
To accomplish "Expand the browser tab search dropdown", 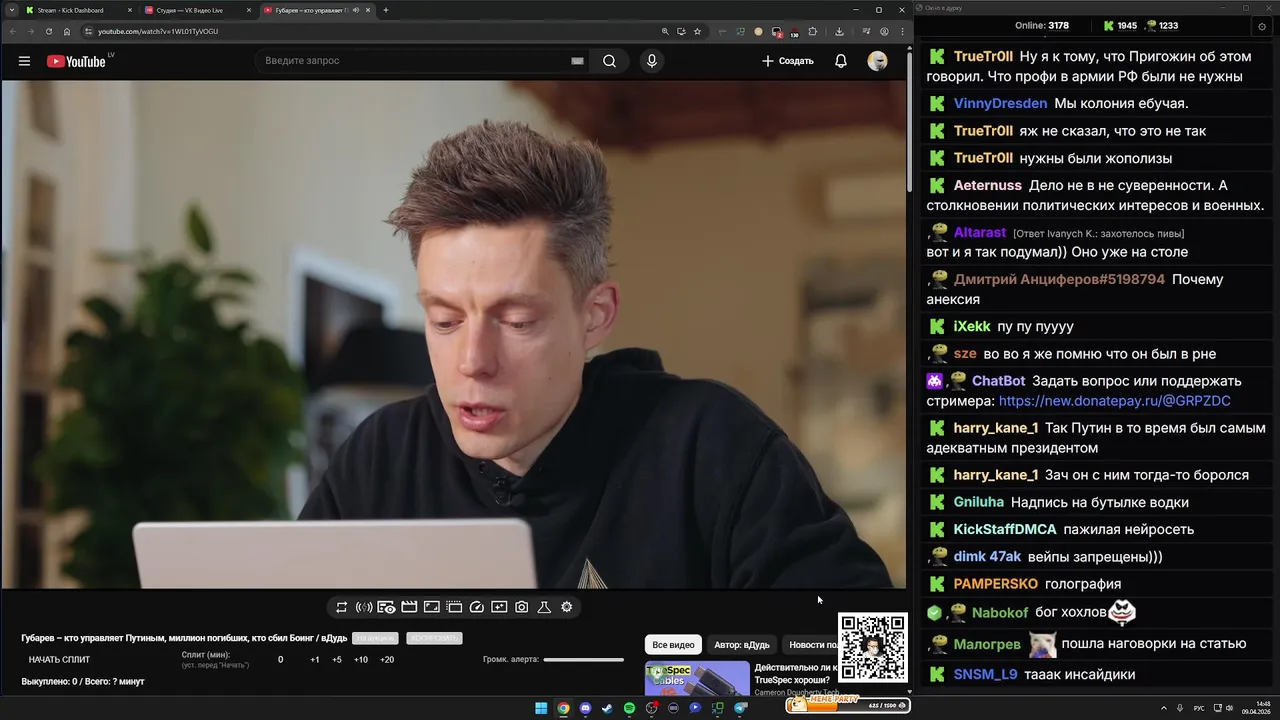I will pyautogui.click(x=12, y=10).
